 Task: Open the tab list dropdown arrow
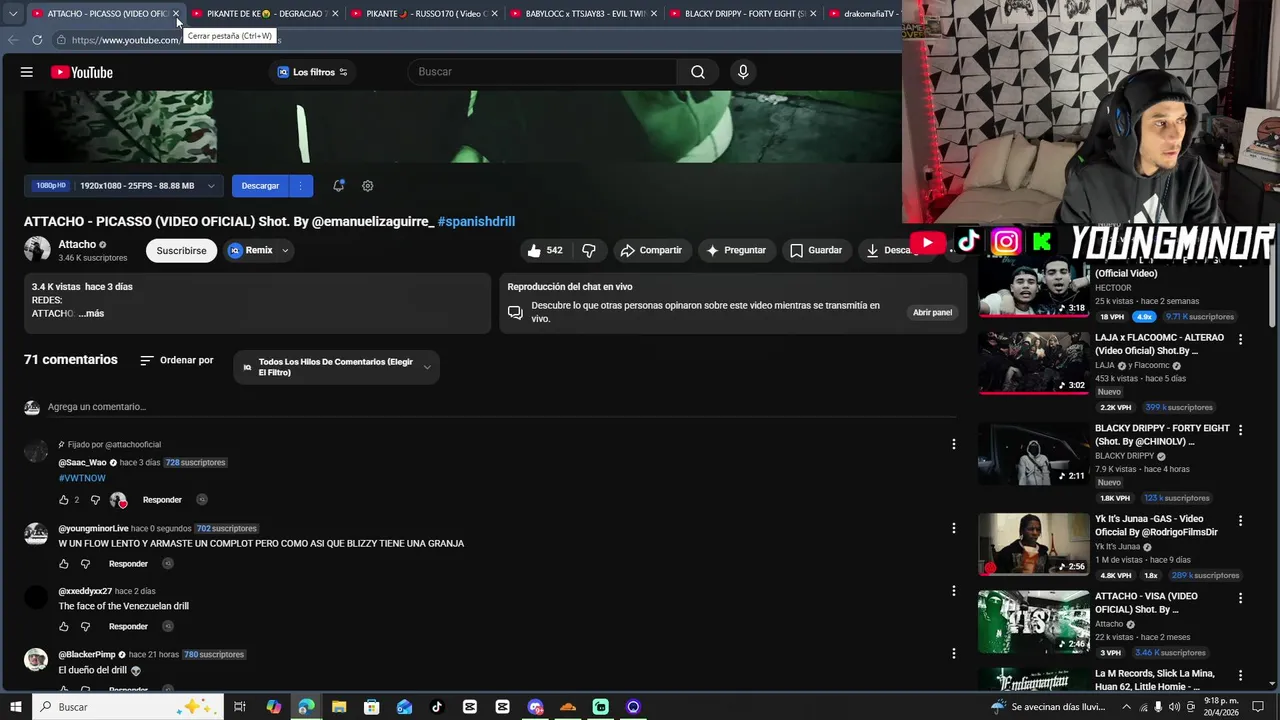(x=12, y=14)
